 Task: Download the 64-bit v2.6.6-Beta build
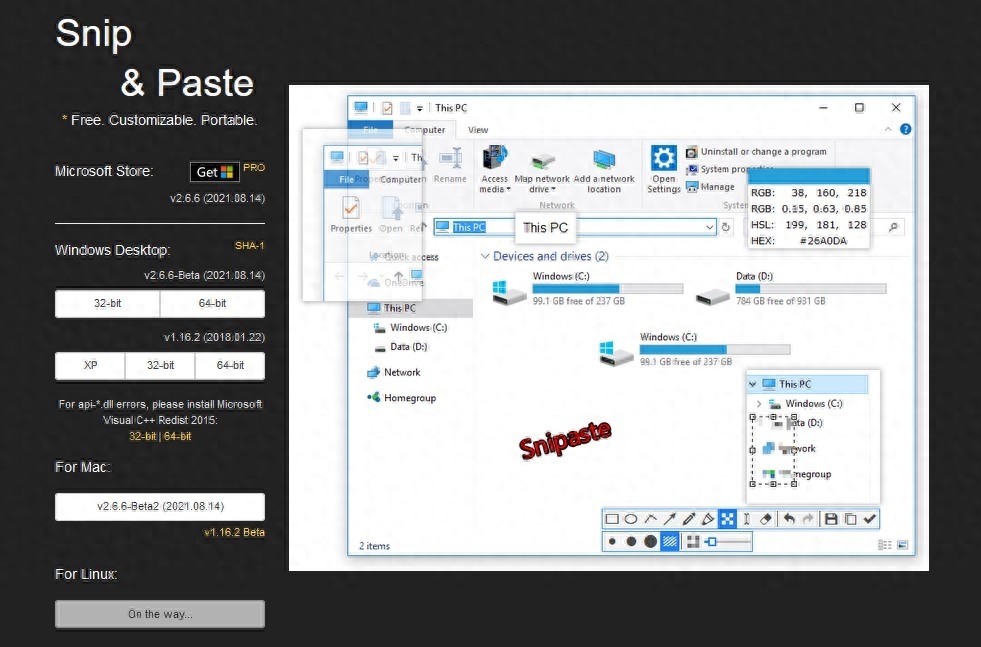click(x=212, y=303)
